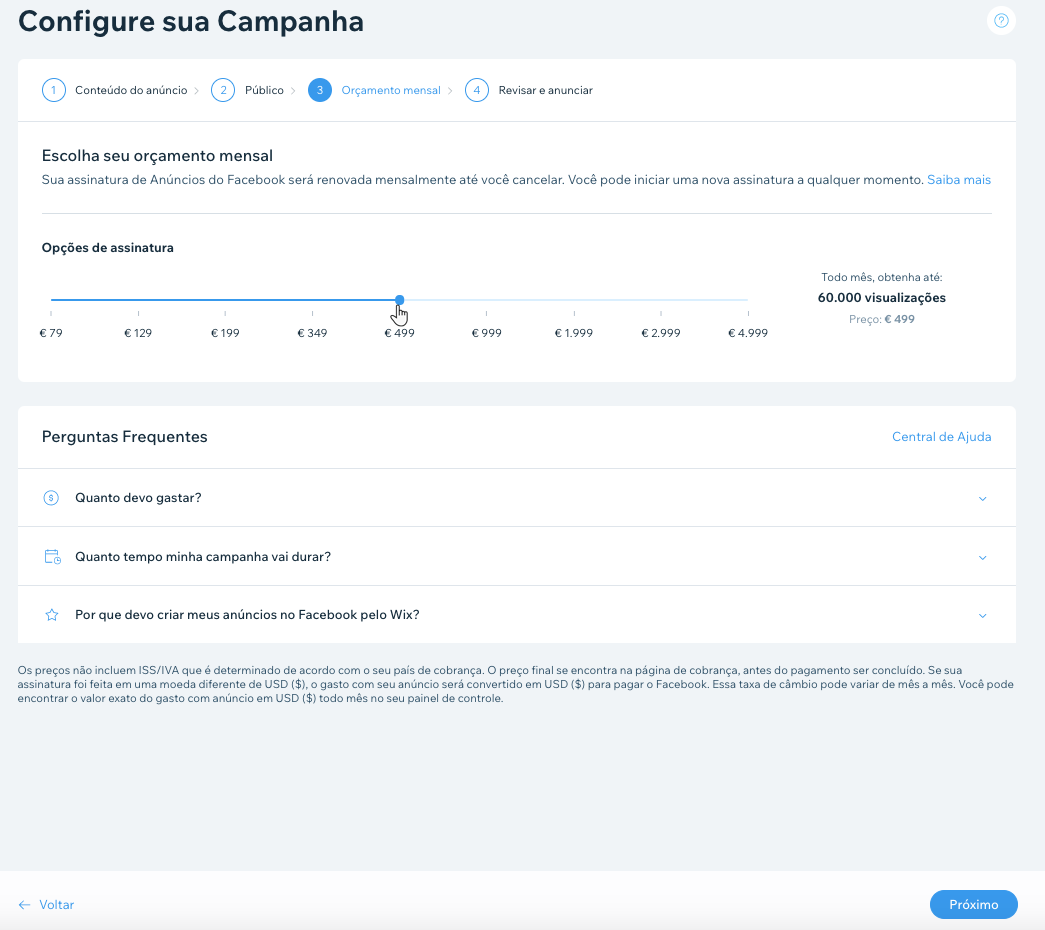This screenshot has height=930, width=1045.
Task: Click the Todo mês, obtenha até: label
Action: [x=882, y=277]
